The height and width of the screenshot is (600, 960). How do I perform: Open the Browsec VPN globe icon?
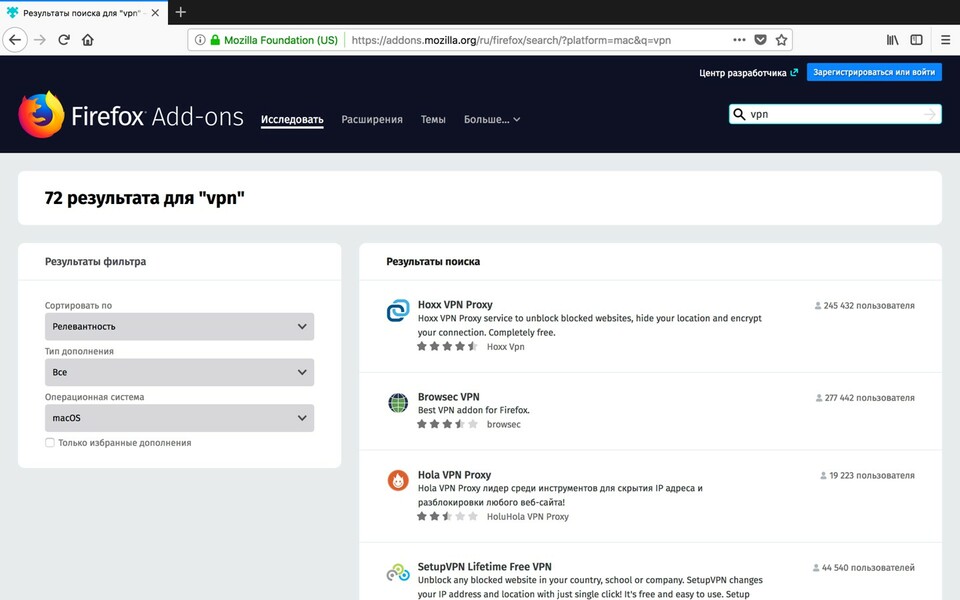pyautogui.click(x=398, y=403)
